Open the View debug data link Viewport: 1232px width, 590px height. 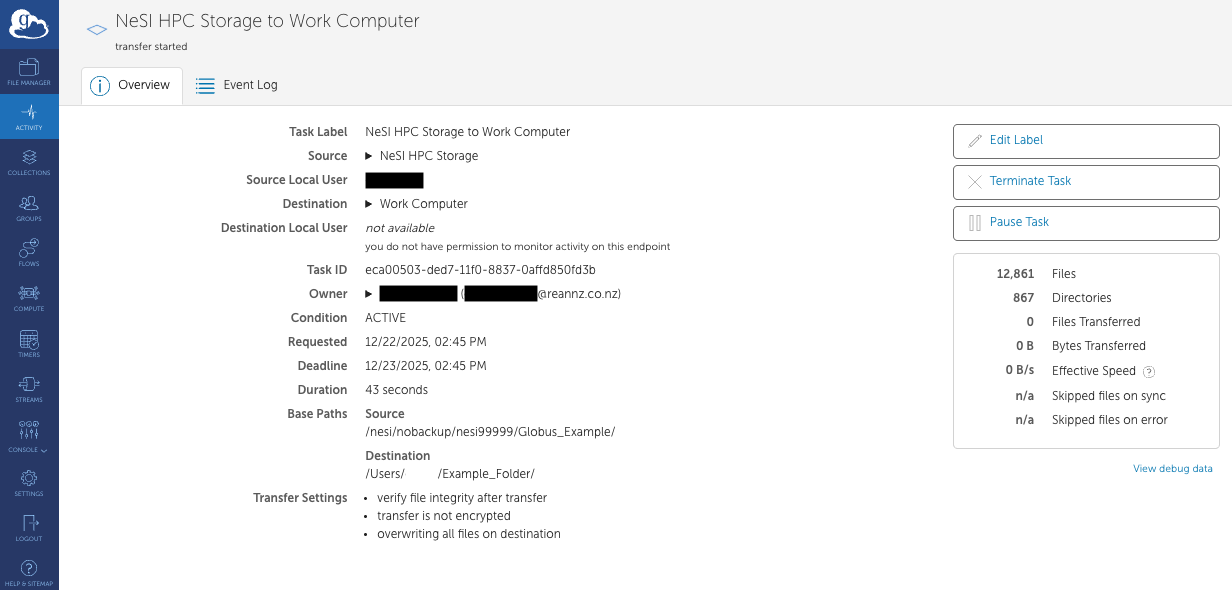point(1172,469)
